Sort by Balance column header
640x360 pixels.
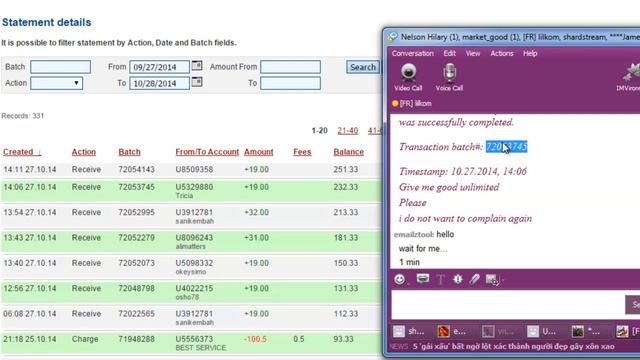(x=348, y=152)
